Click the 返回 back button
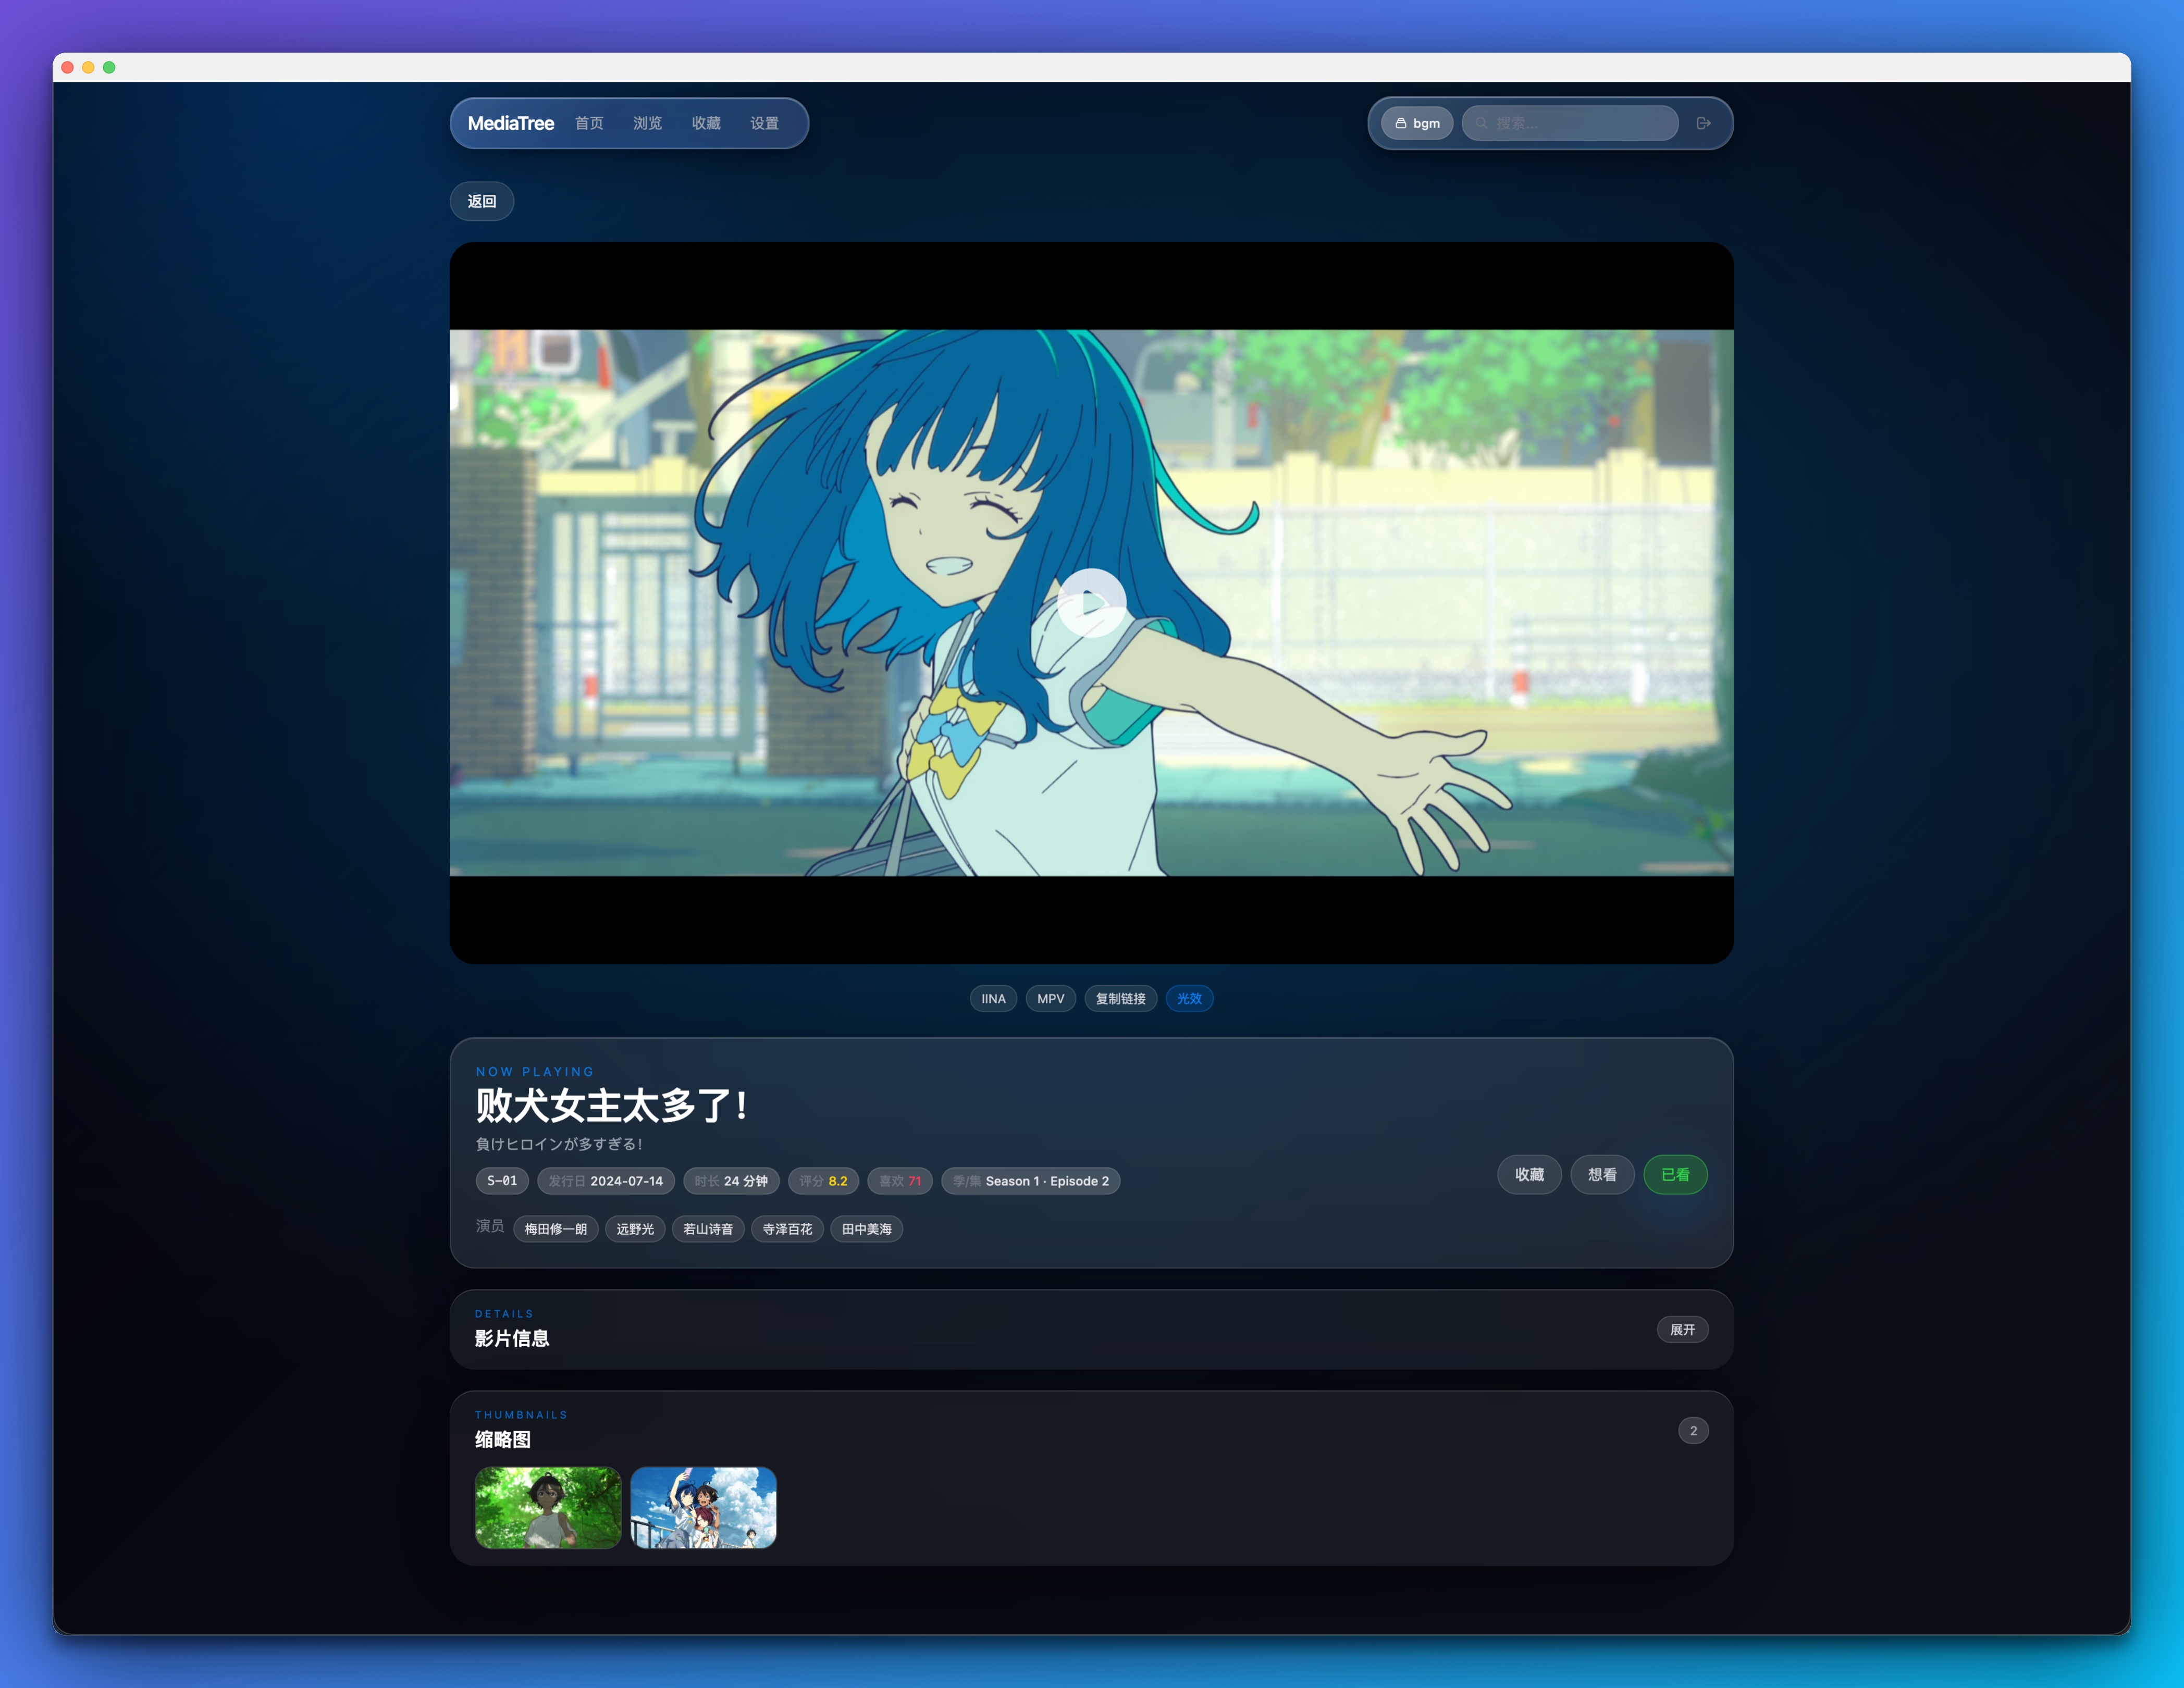 pyautogui.click(x=482, y=201)
